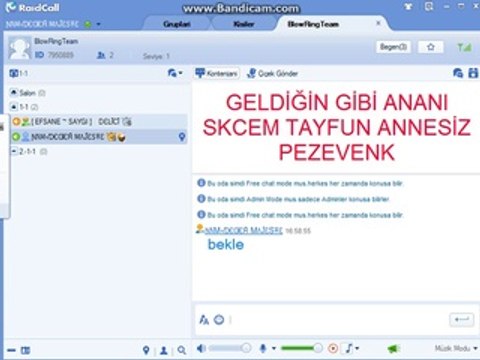Open the sender's name link in chat

244,230
